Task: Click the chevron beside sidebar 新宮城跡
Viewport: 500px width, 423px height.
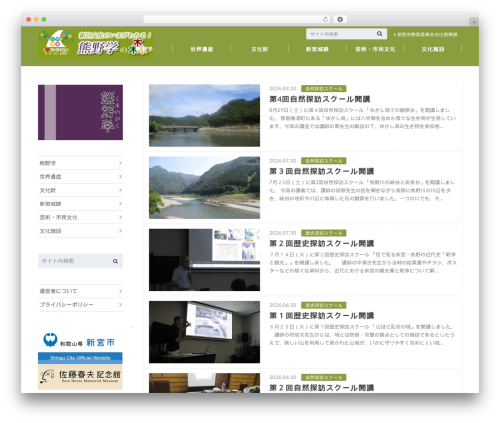Action: point(120,204)
